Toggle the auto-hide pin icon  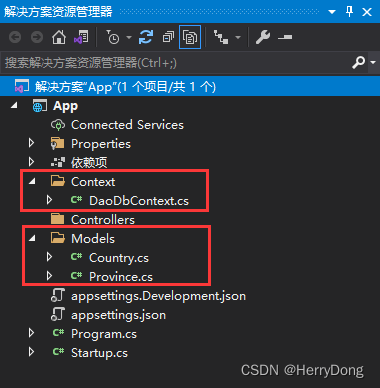click(349, 12)
